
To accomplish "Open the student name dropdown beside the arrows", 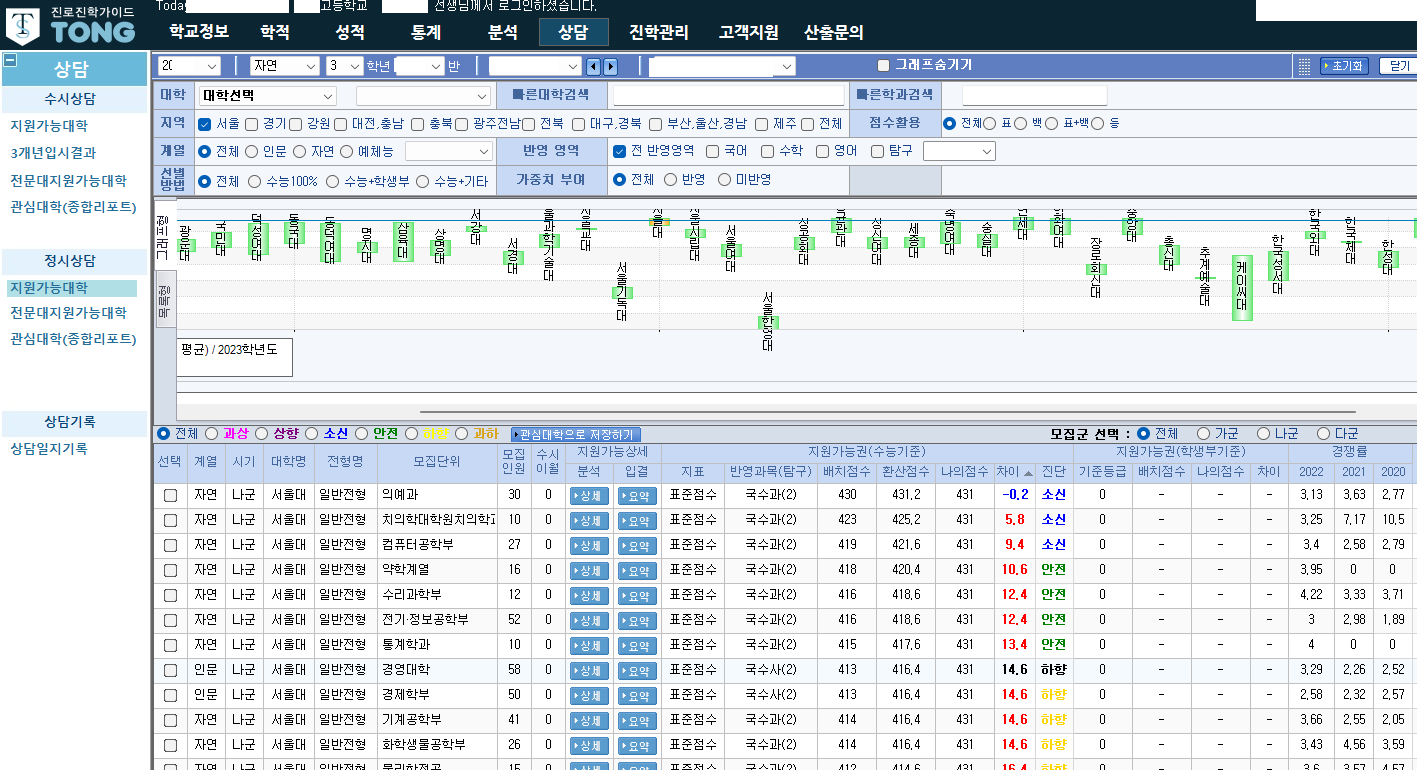I will pos(534,66).
